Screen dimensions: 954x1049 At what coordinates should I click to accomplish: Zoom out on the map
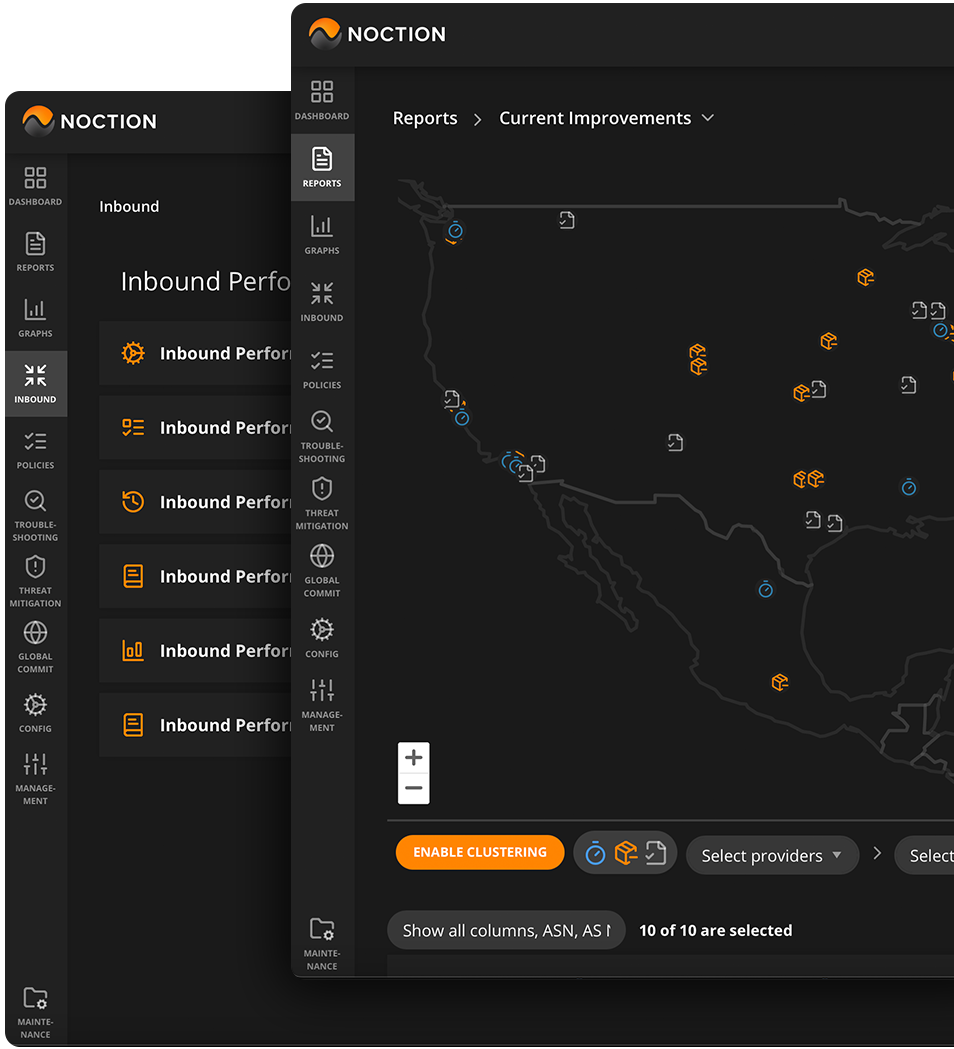[413, 788]
